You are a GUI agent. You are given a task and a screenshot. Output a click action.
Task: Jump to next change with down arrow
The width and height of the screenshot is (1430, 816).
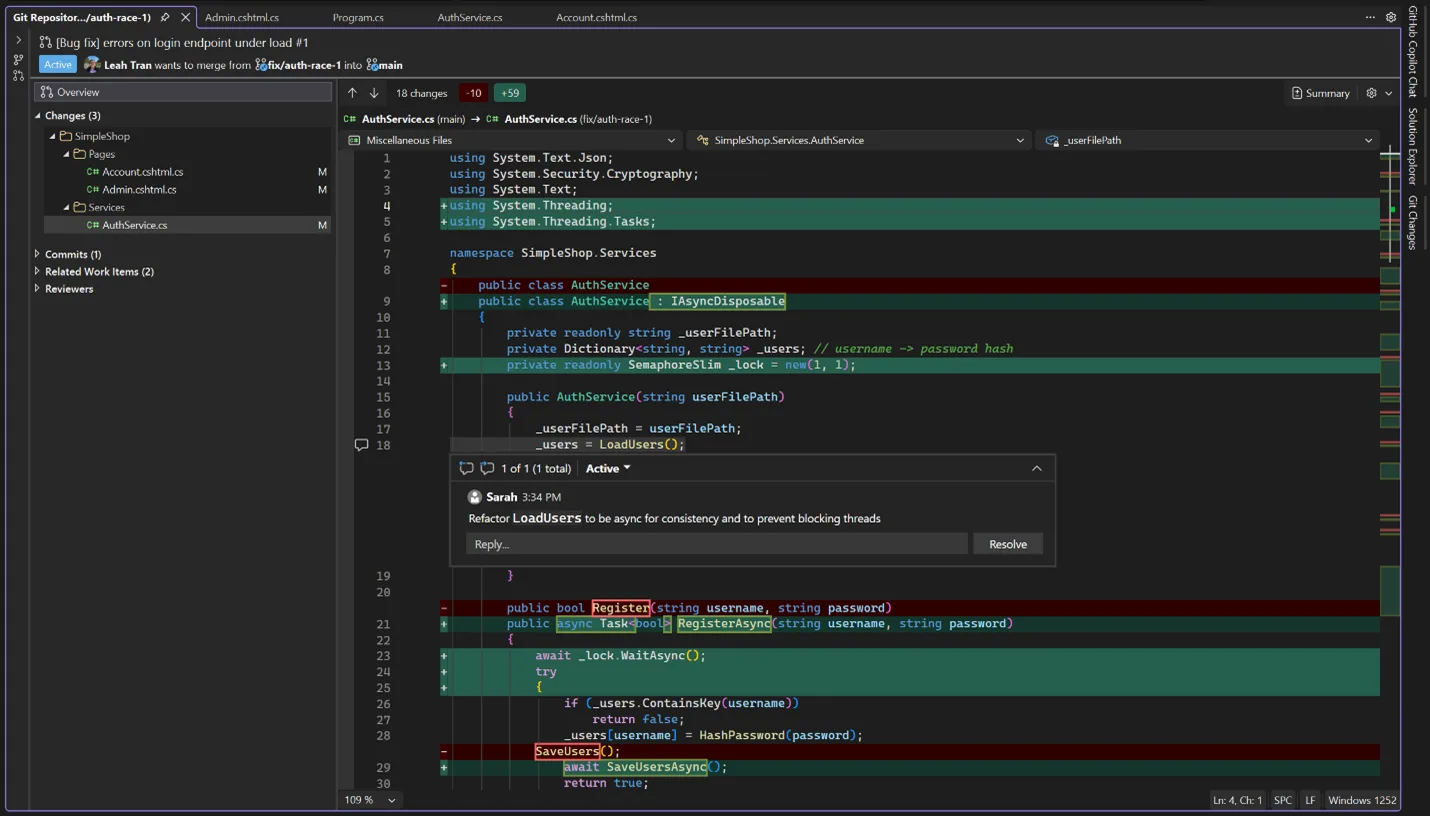(x=374, y=93)
